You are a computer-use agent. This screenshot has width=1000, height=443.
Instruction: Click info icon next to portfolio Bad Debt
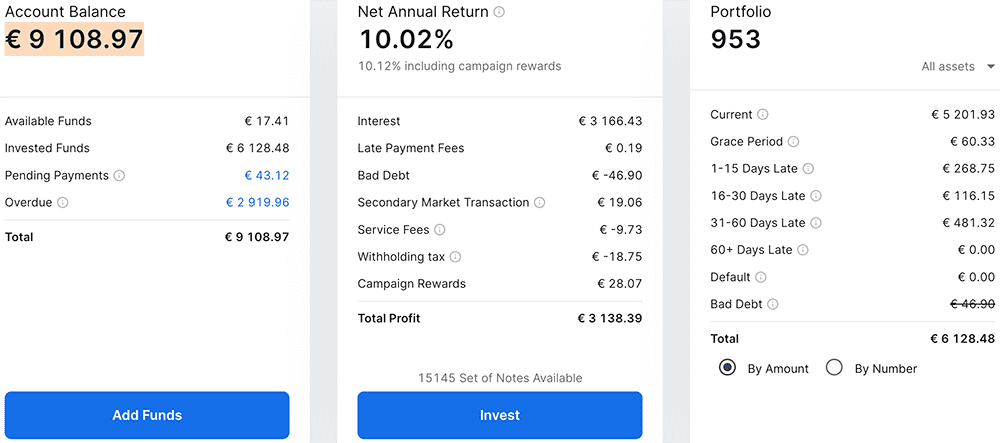click(773, 304)
